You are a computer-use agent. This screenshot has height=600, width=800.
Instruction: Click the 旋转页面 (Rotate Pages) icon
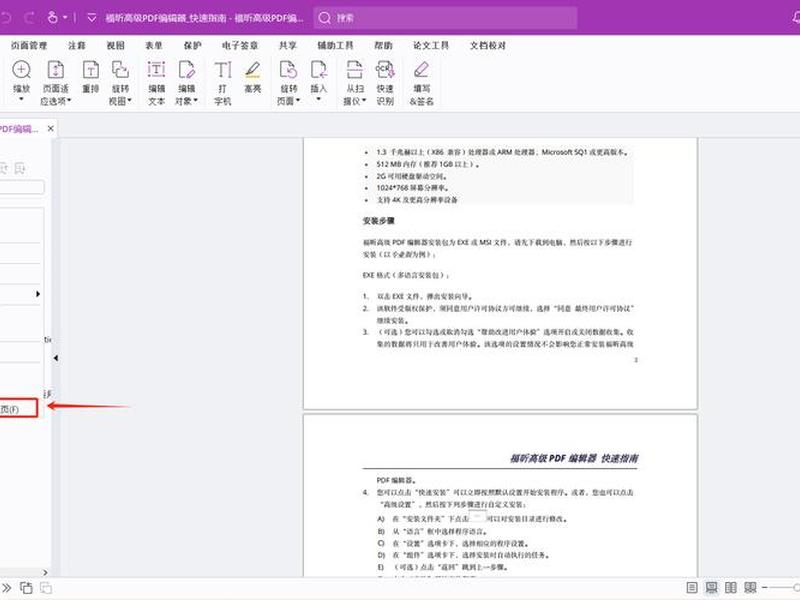pos(288,70)
